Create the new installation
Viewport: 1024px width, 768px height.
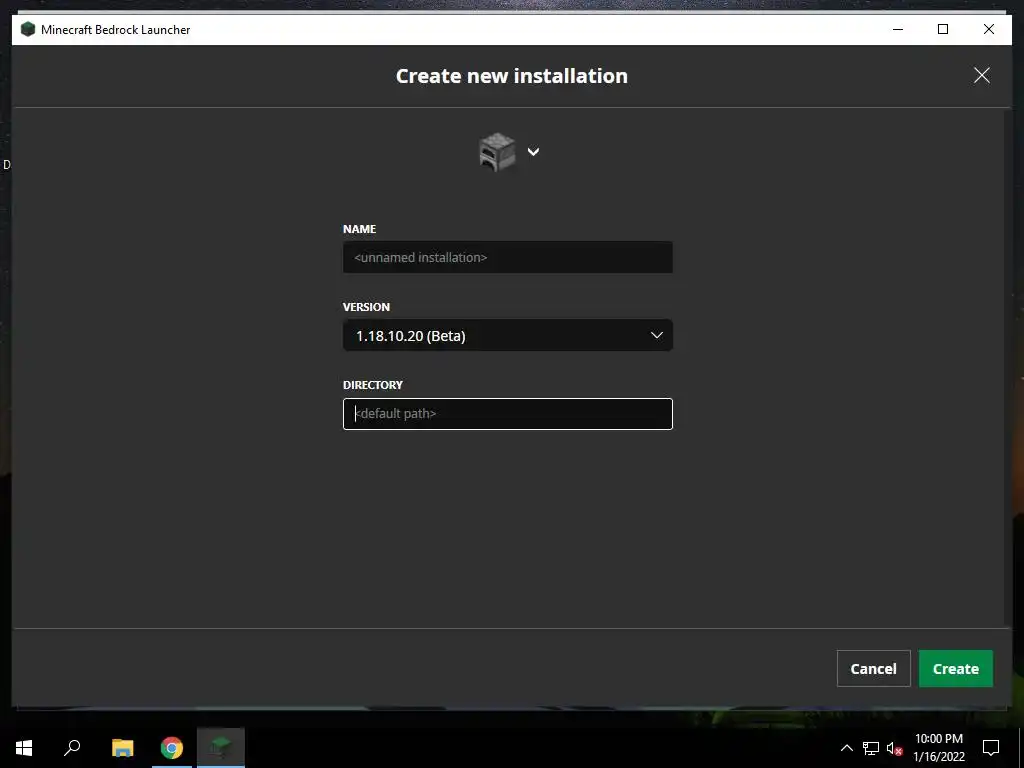955,669
